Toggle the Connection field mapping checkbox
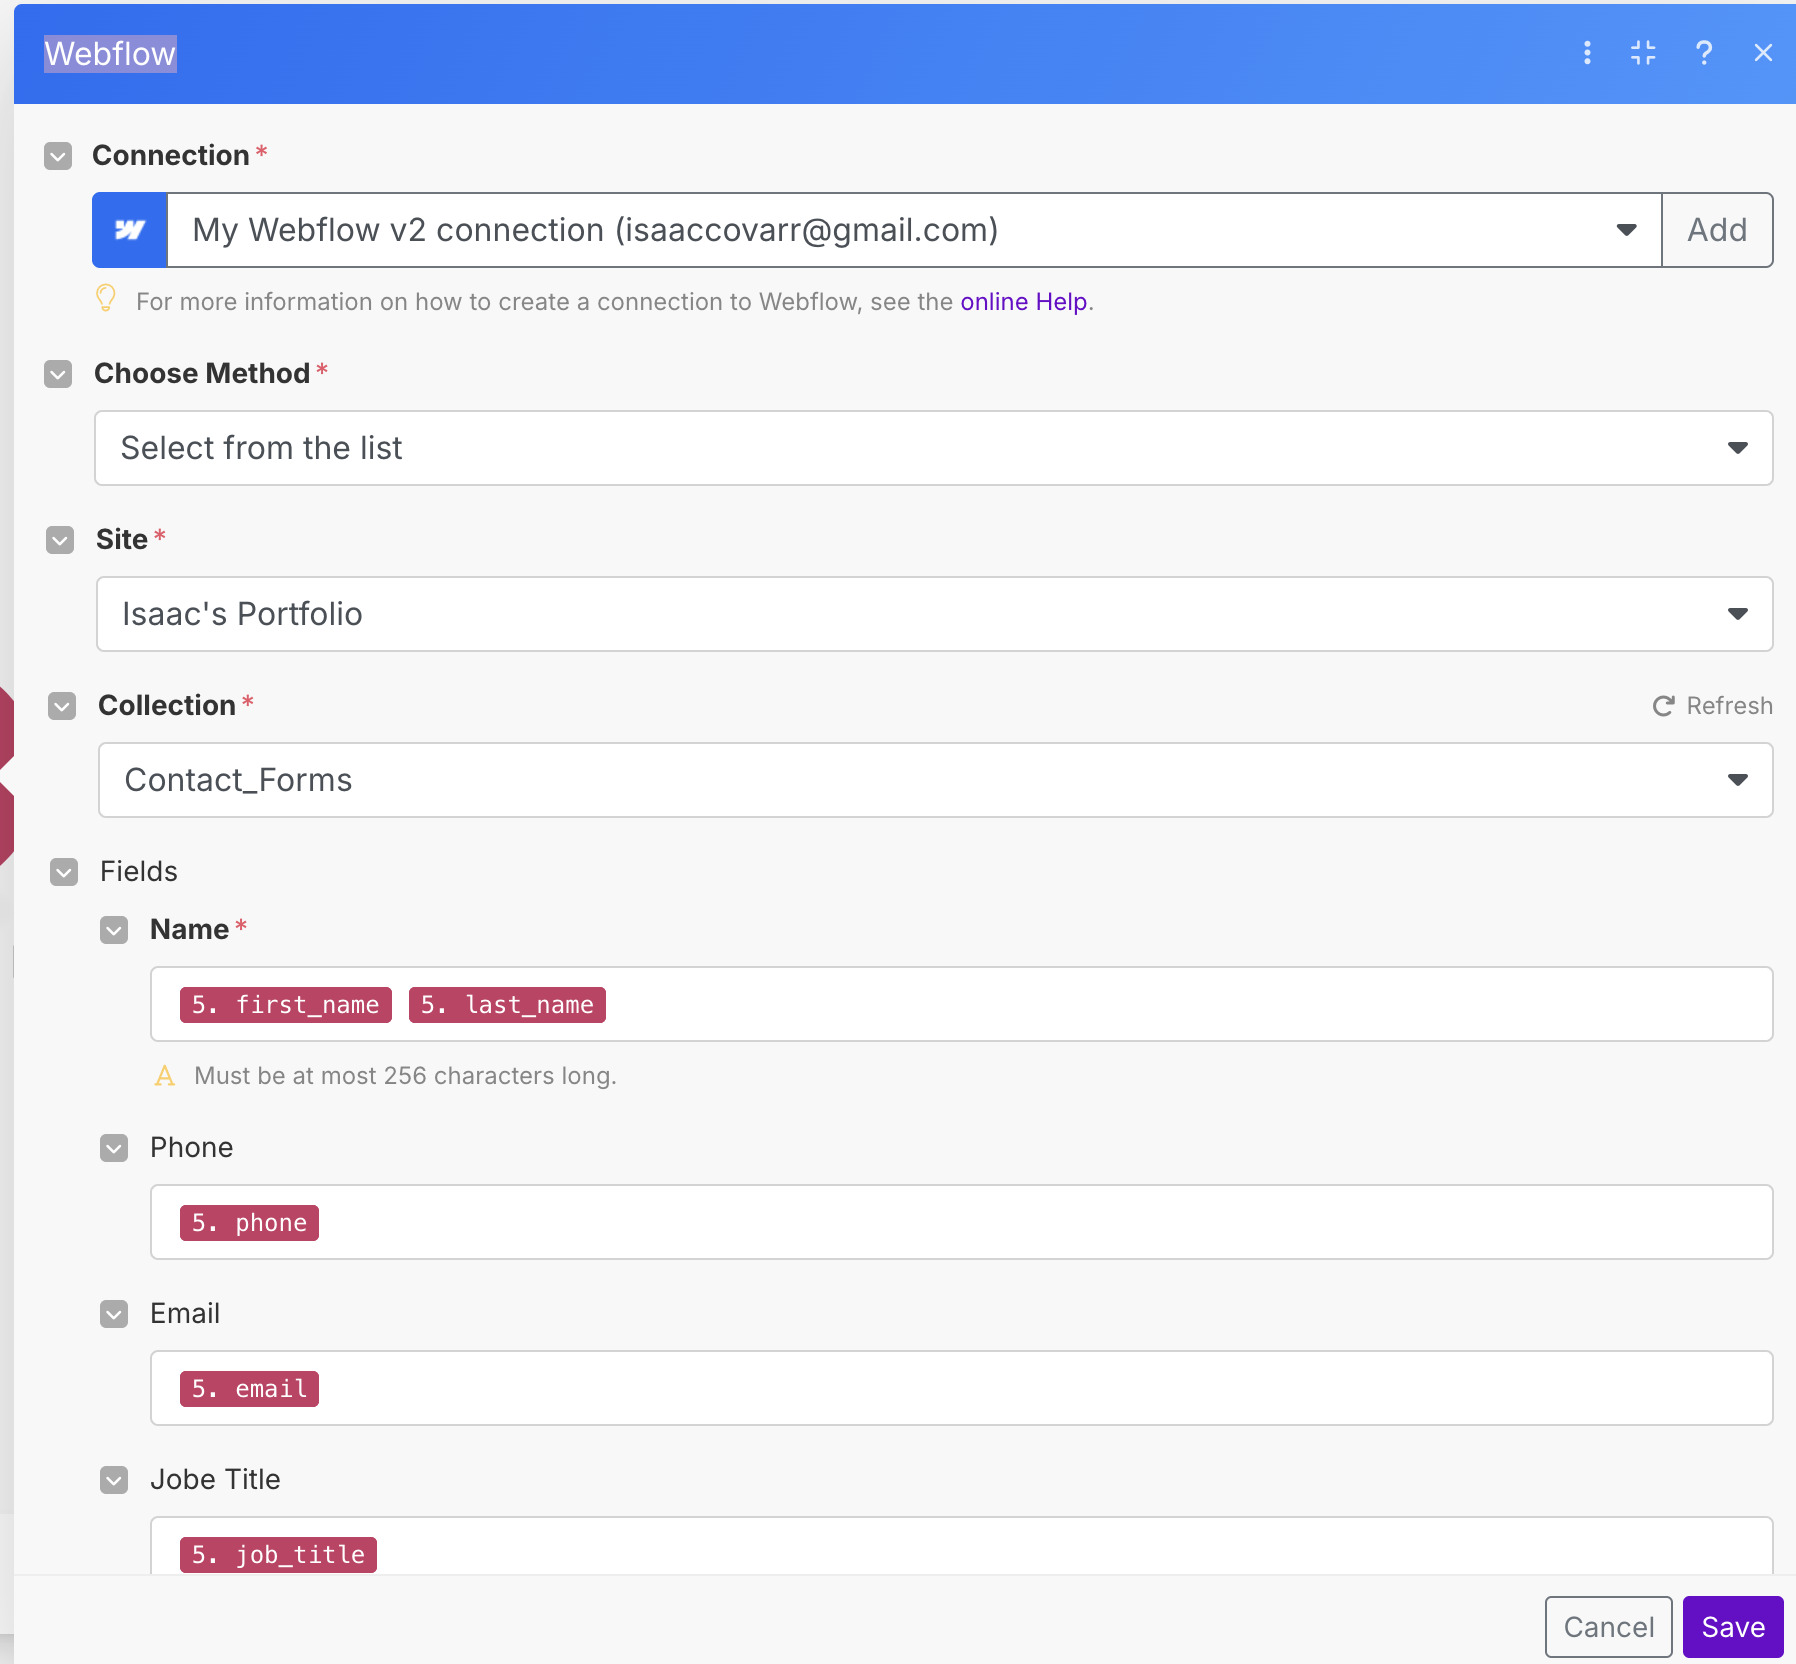This screenshot has width=1796, height=1664. 58,156
